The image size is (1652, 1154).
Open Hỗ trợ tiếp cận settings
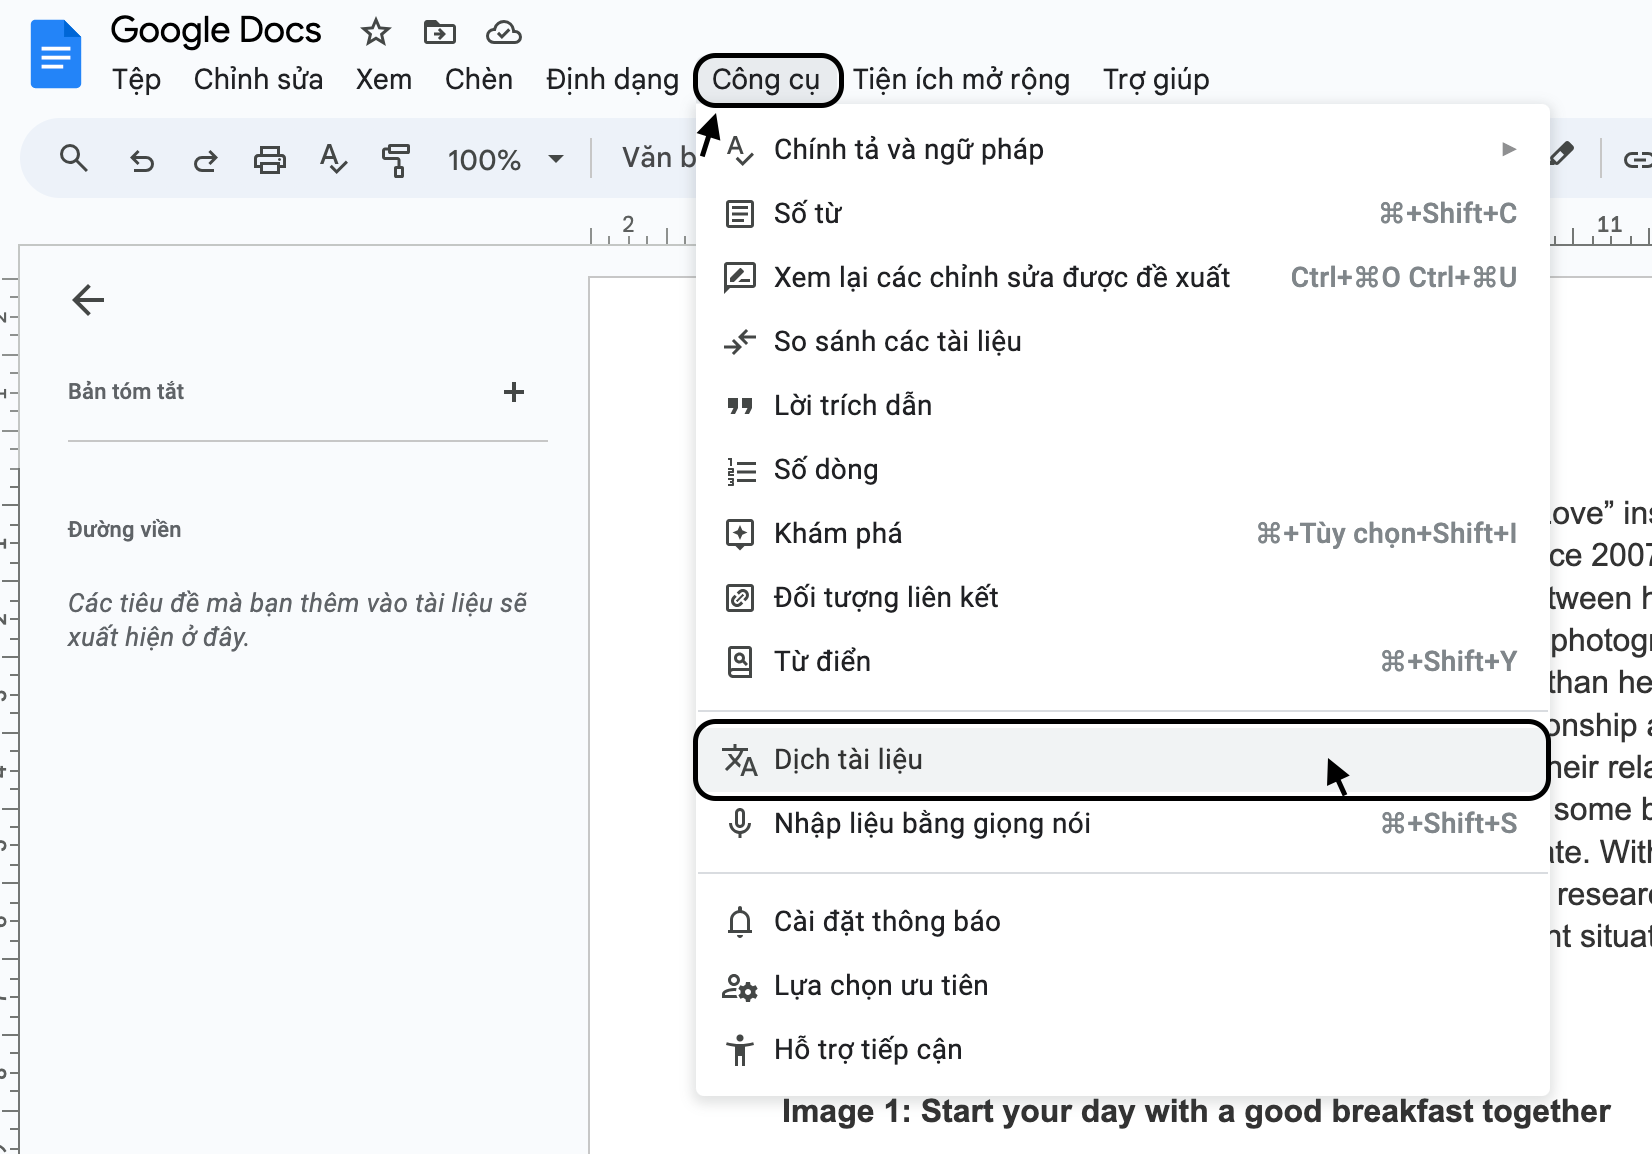[x=1120, y=1050]
